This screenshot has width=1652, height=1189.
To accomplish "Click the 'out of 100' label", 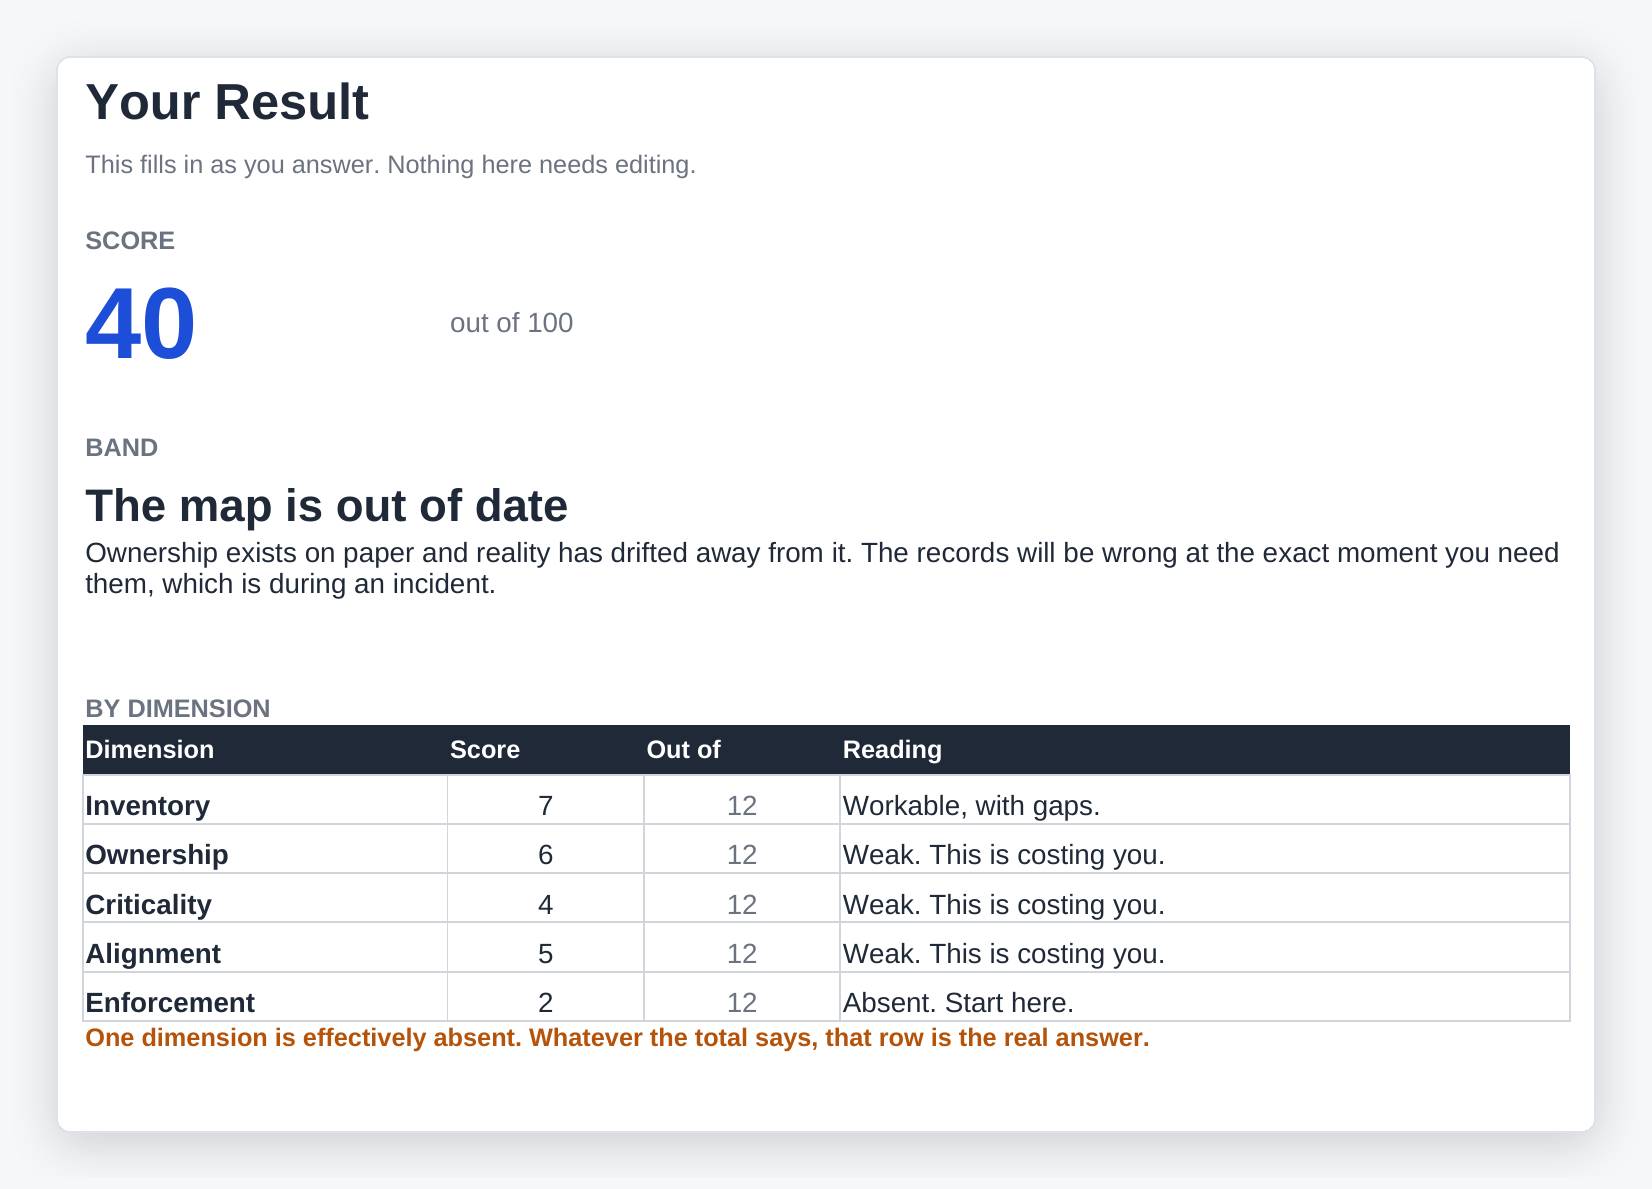I will [x=511, y=323].
